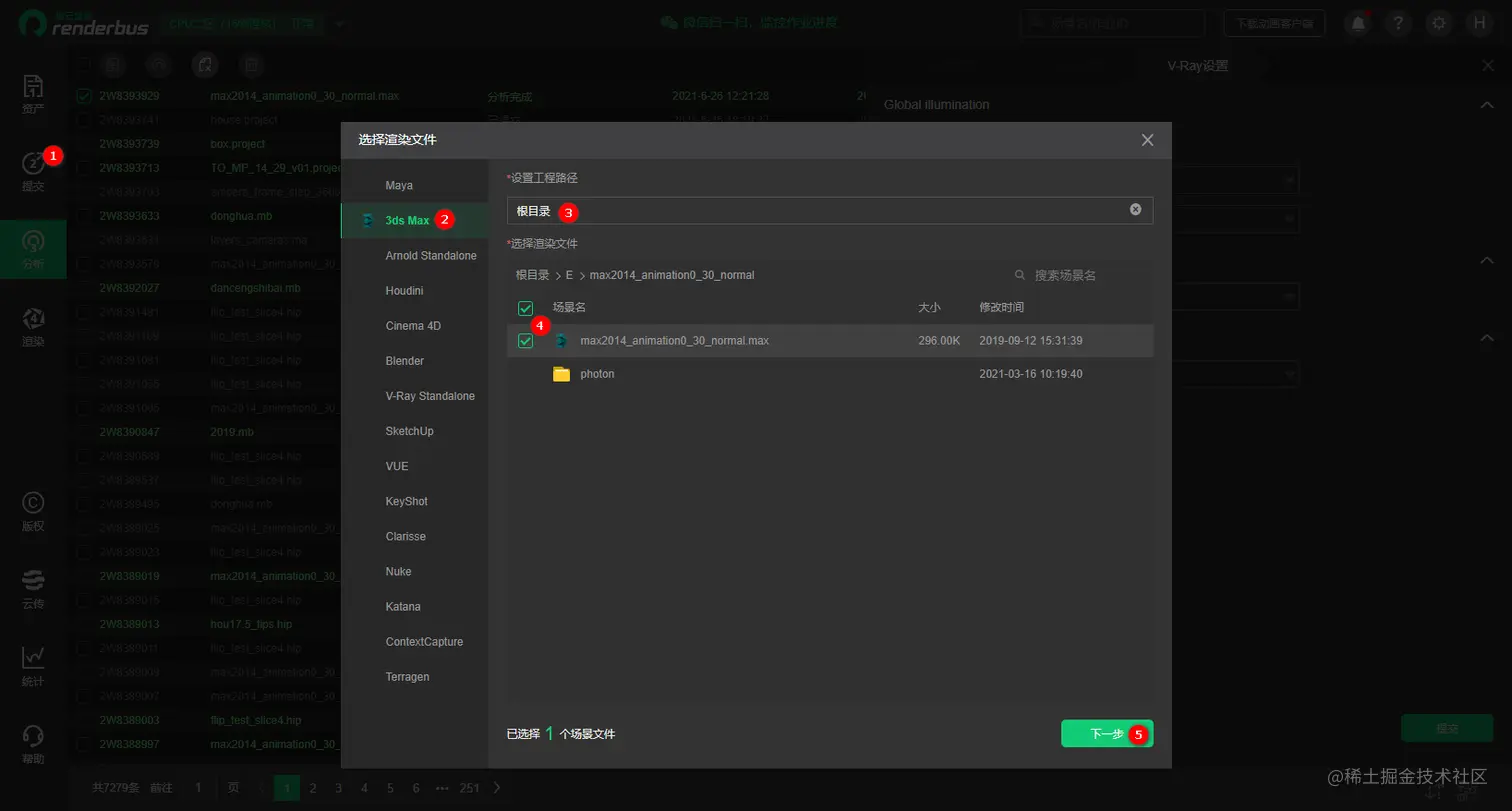Select KeyShot in the software list
Viewport: 1512px width, 811px height.
pos(414,501)
